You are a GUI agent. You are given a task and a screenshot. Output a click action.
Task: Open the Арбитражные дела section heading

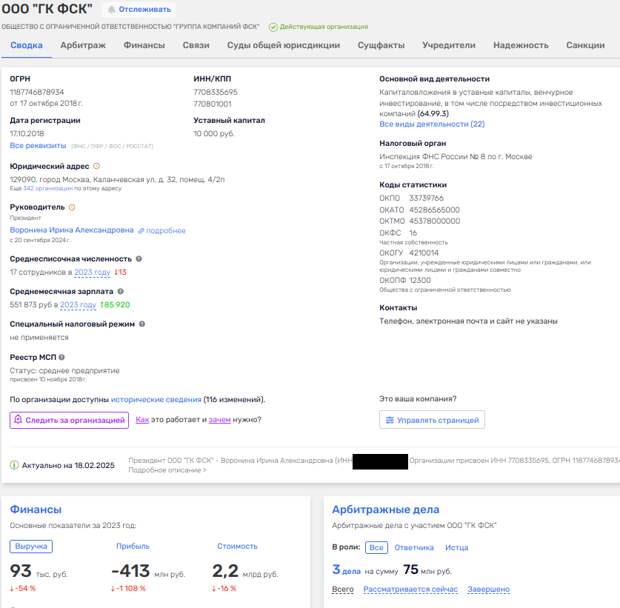(386, 509)
